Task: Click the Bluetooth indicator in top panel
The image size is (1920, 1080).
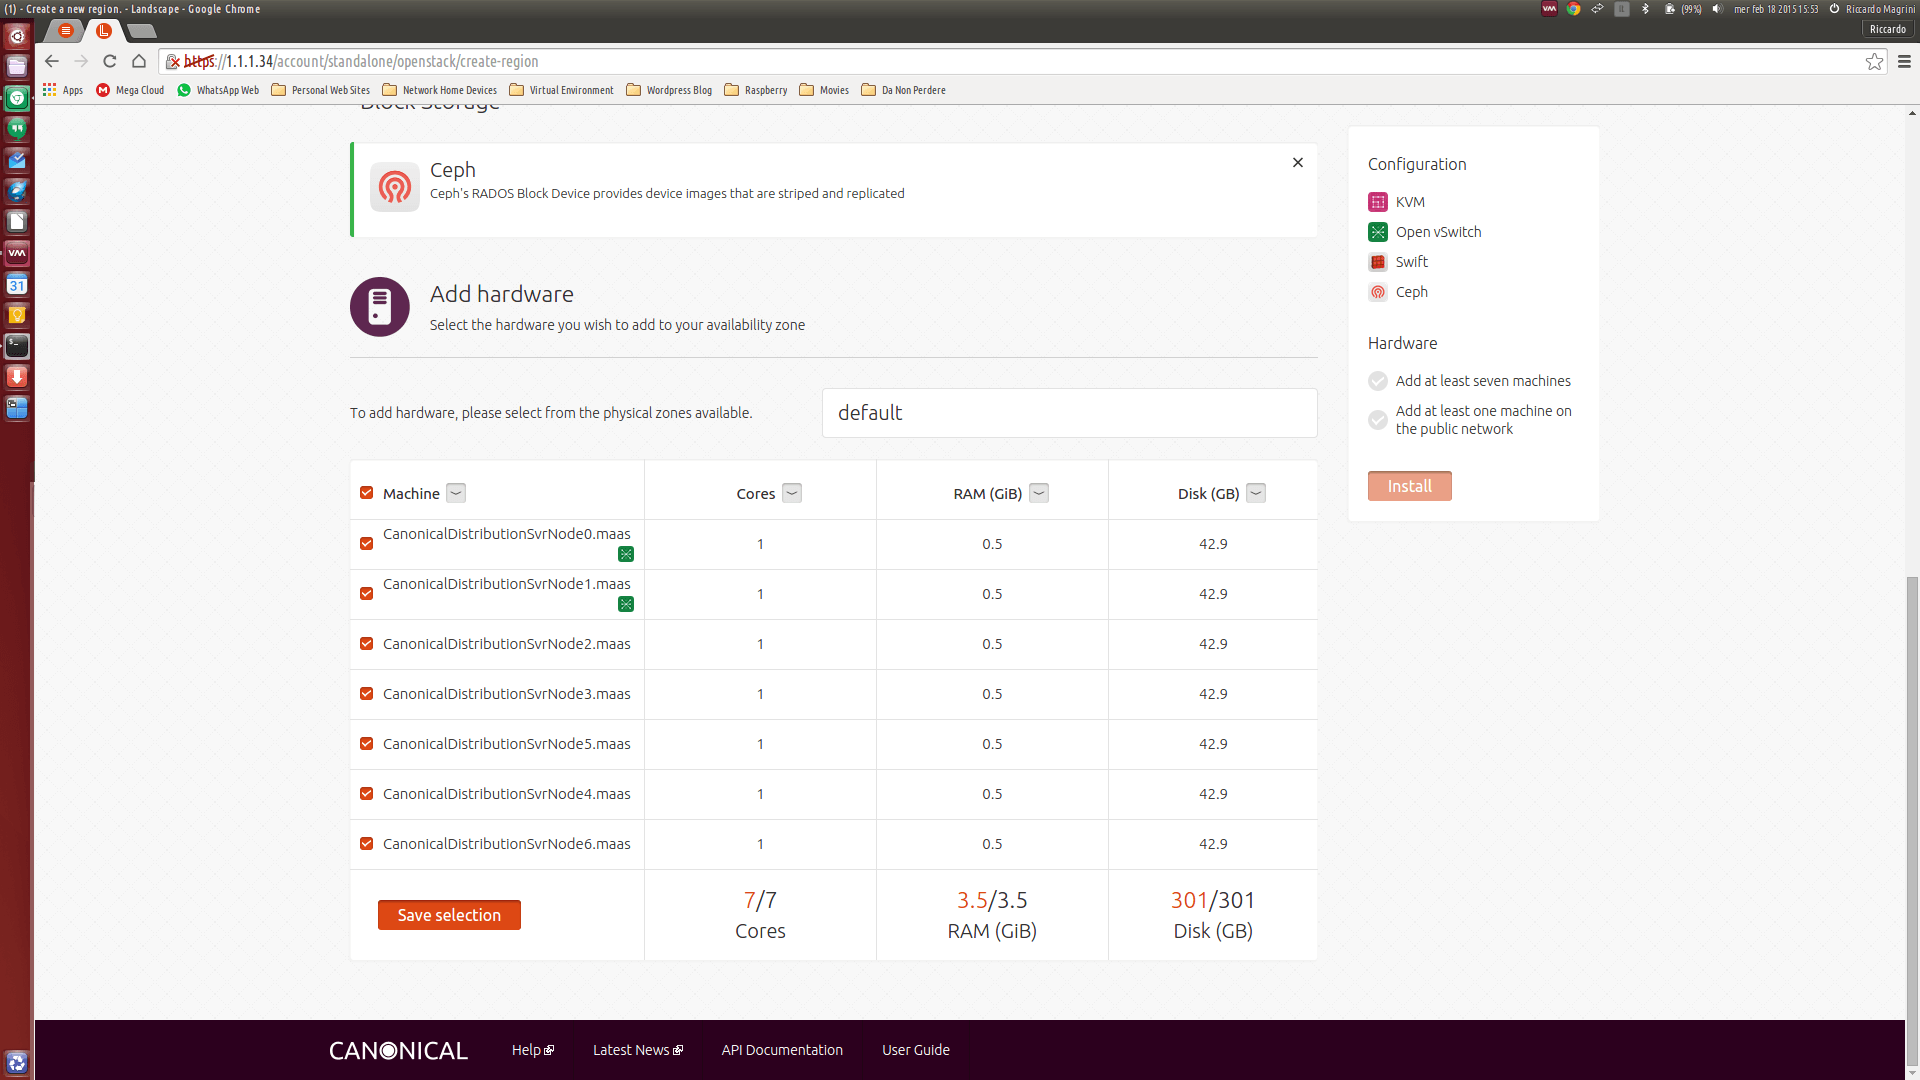Action: pos(1645,9)
